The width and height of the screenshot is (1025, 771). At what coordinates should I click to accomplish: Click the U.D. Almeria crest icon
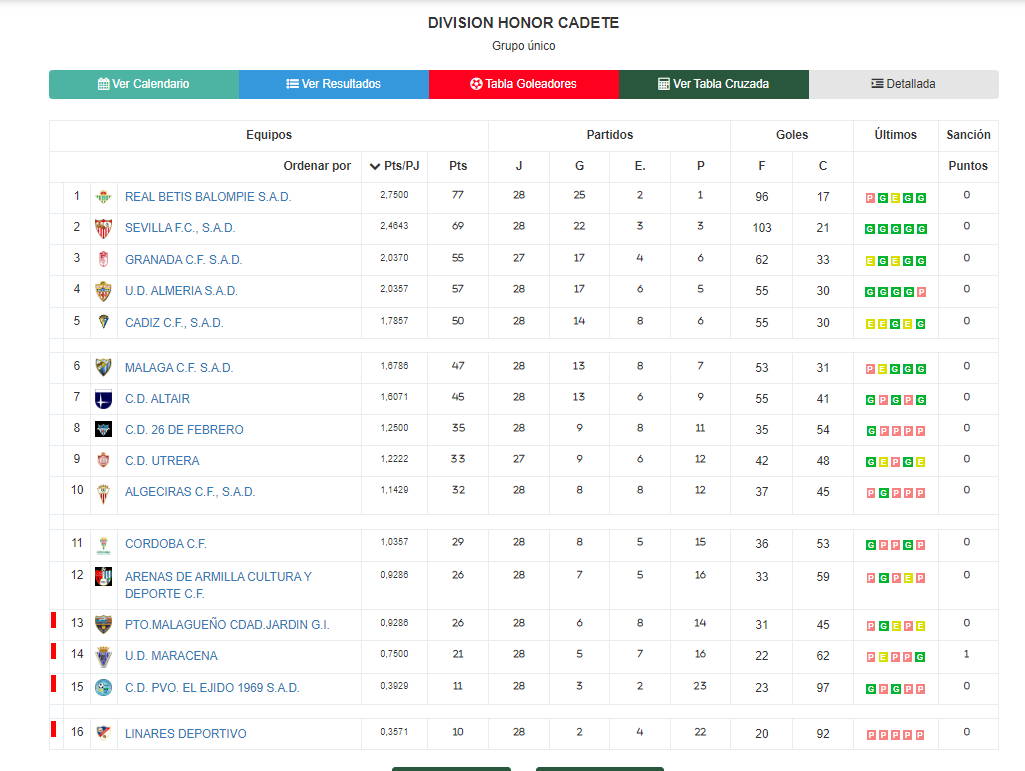103,291
